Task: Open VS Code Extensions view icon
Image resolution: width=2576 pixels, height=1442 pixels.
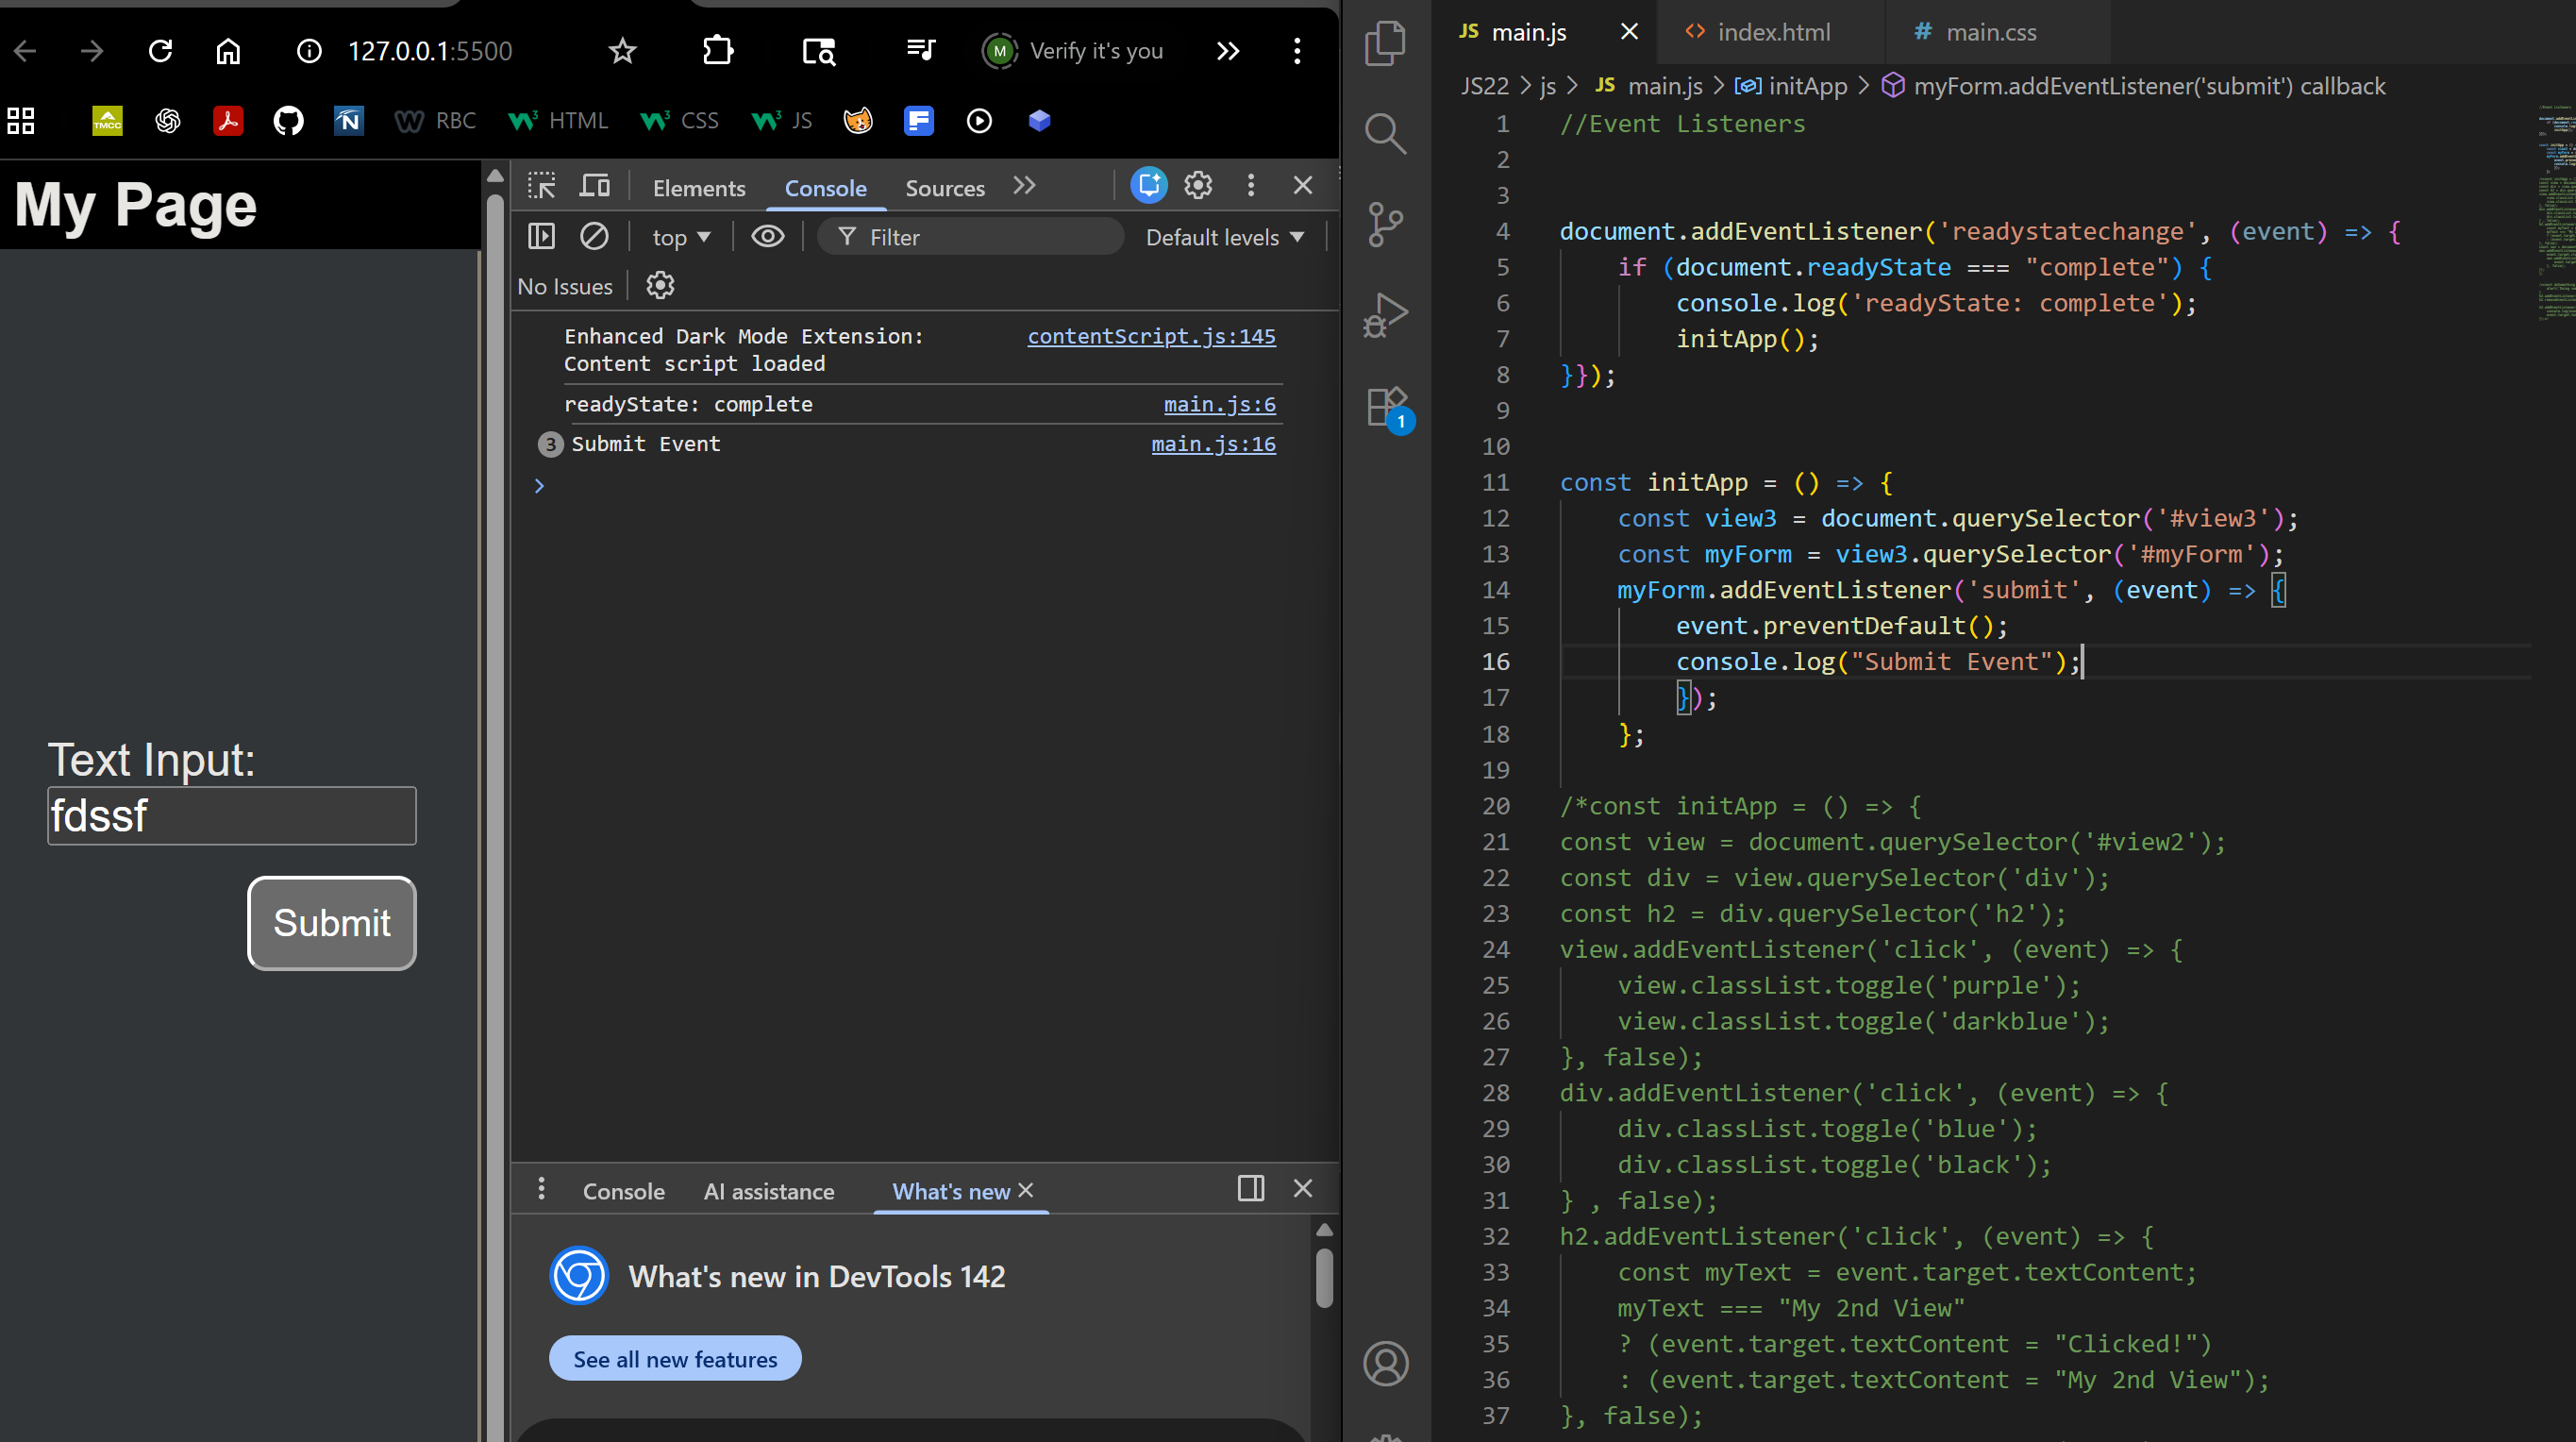Action: point(1386,407)
